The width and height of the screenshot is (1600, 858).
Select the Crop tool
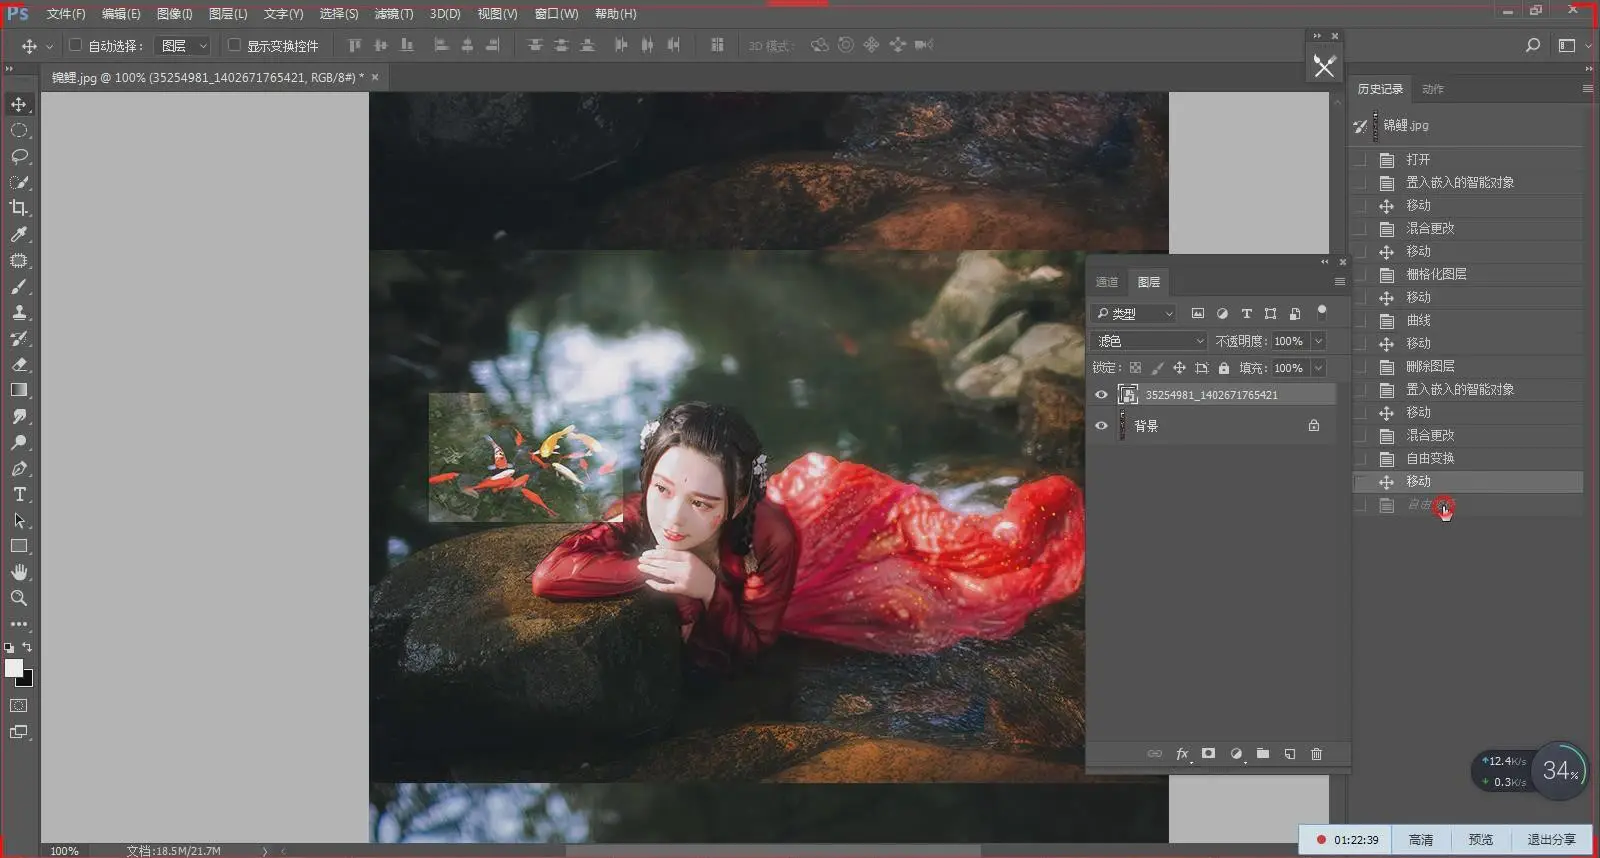point(19,208)
